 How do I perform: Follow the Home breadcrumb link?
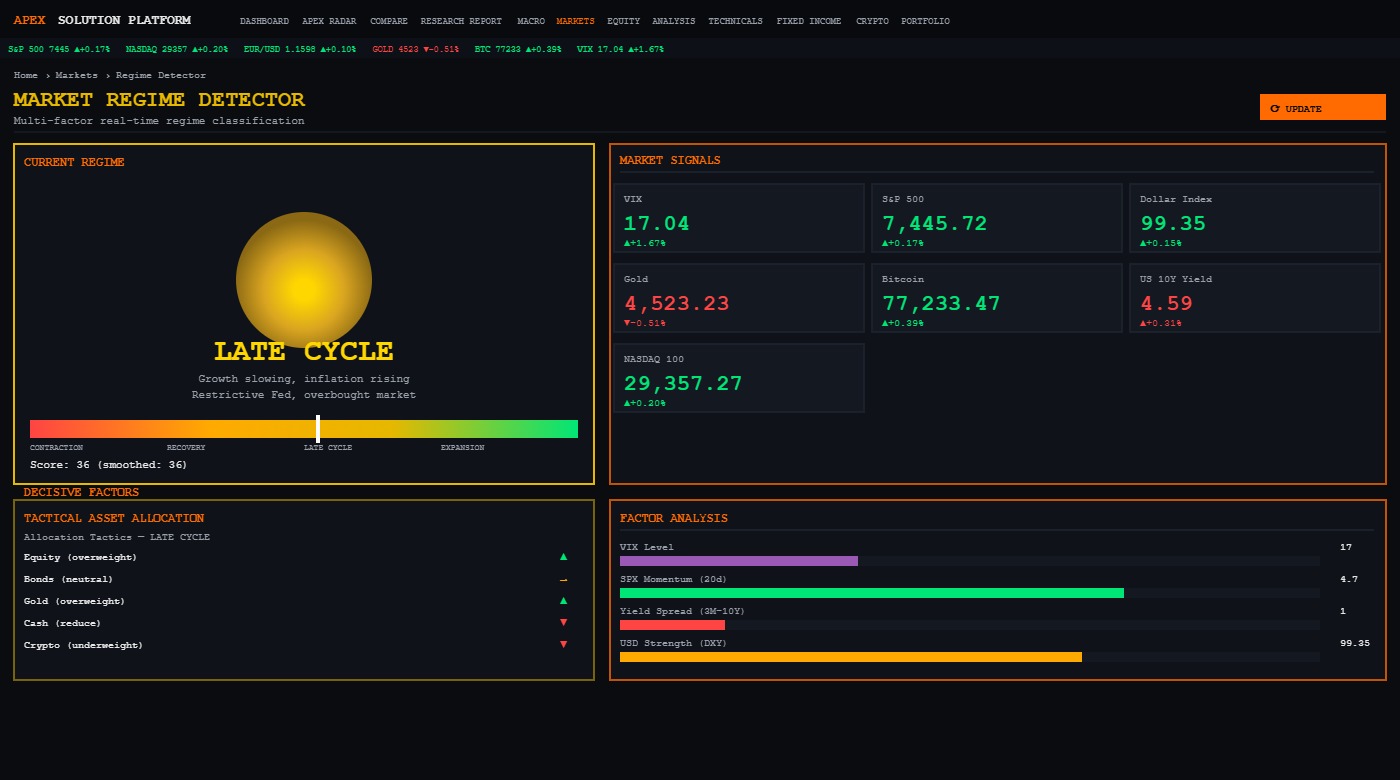26,75
